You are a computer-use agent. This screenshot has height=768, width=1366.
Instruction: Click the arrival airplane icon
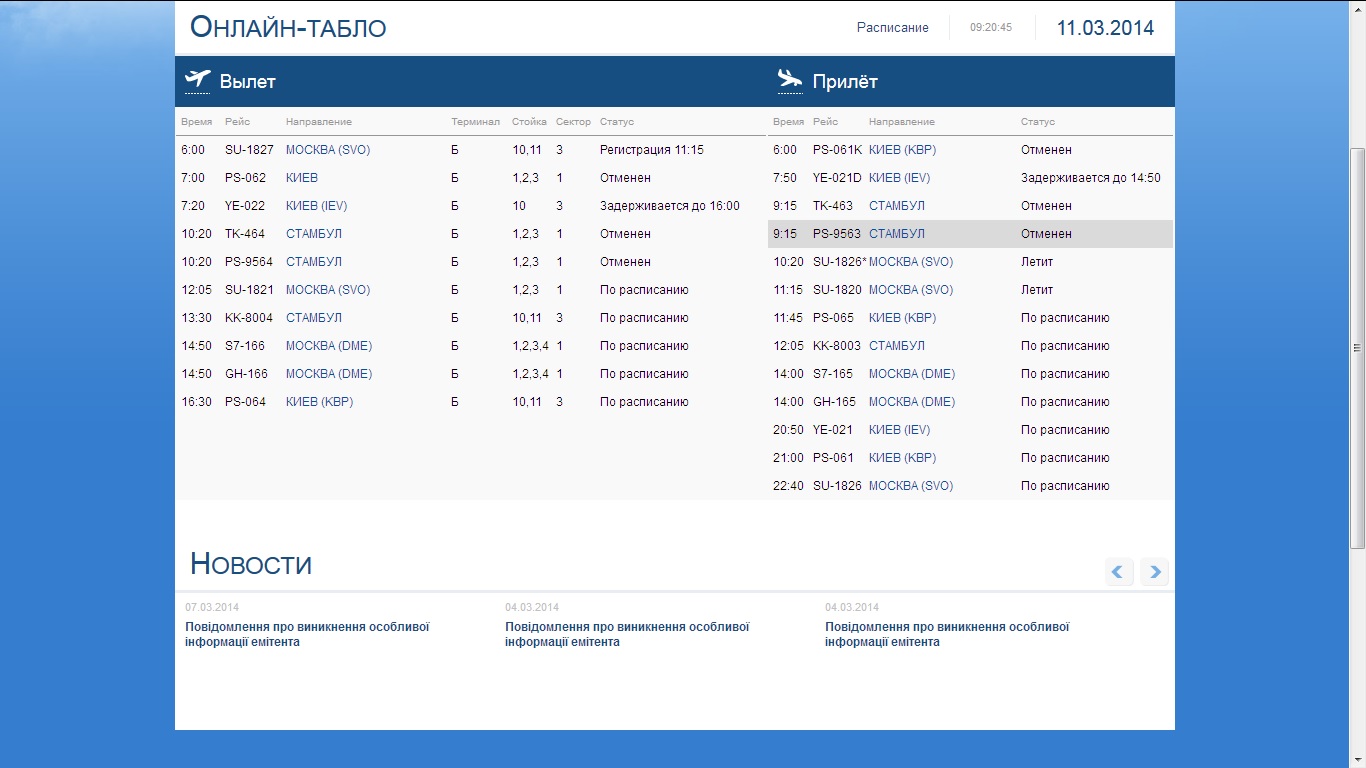790,80
